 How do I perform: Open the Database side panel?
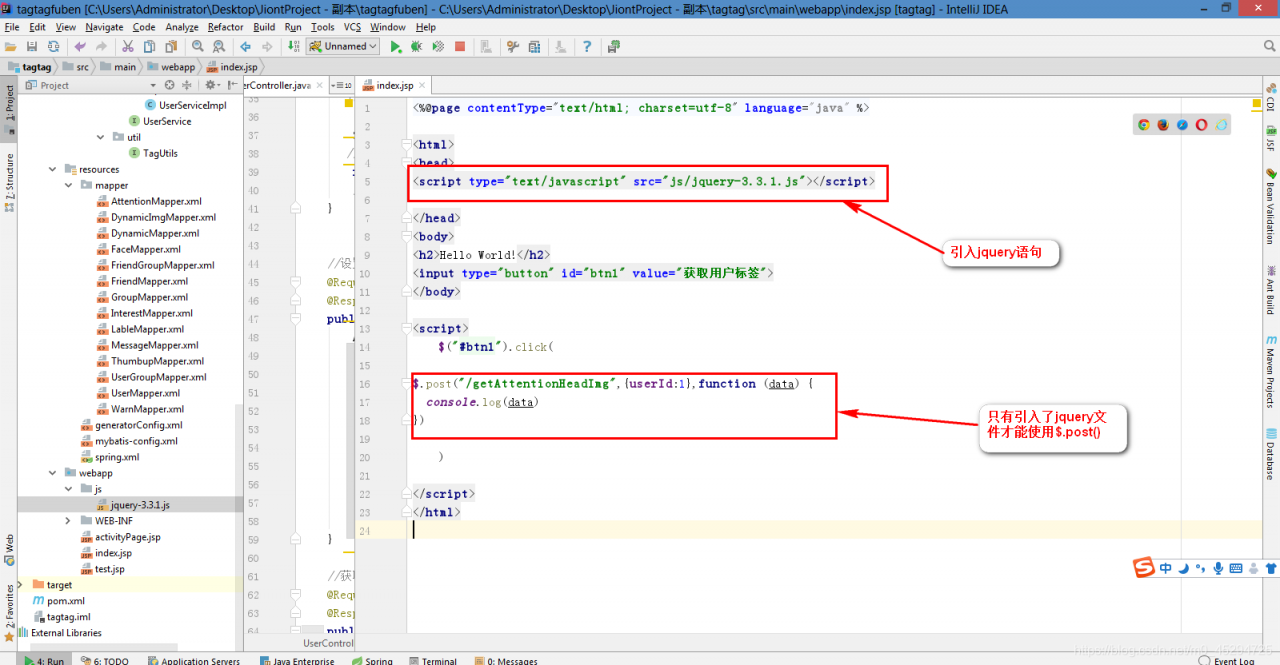pyautogui.click(x=1271, y=455)
